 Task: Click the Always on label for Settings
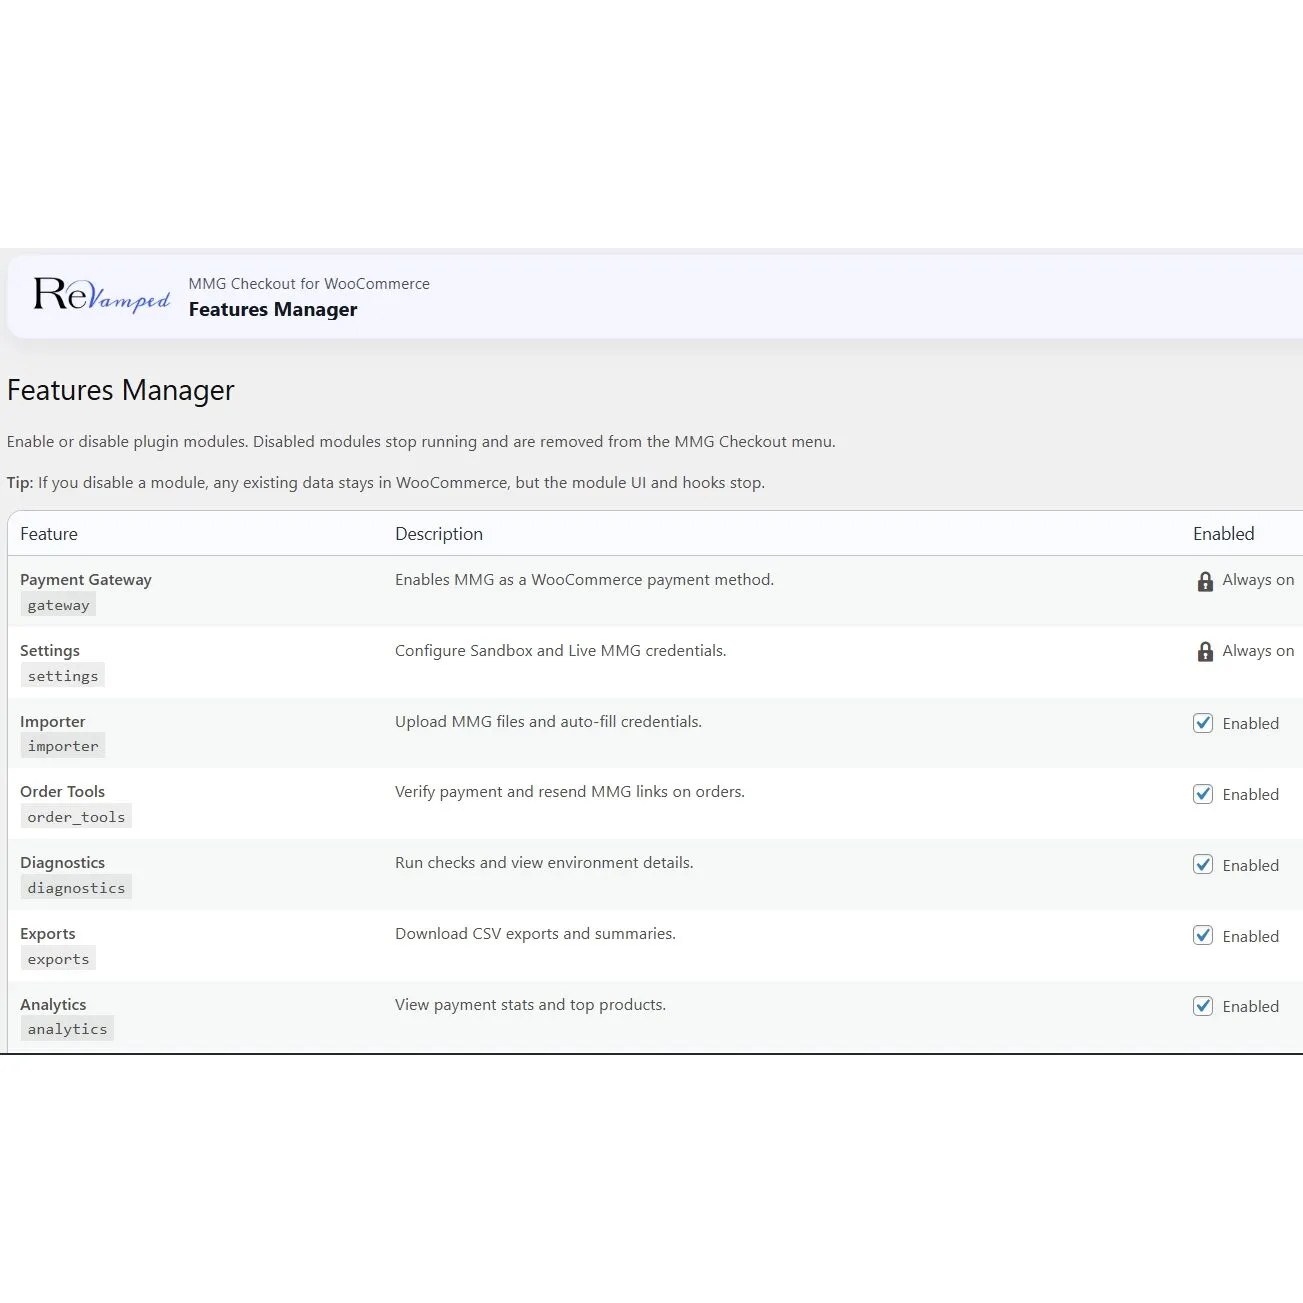1258,651
